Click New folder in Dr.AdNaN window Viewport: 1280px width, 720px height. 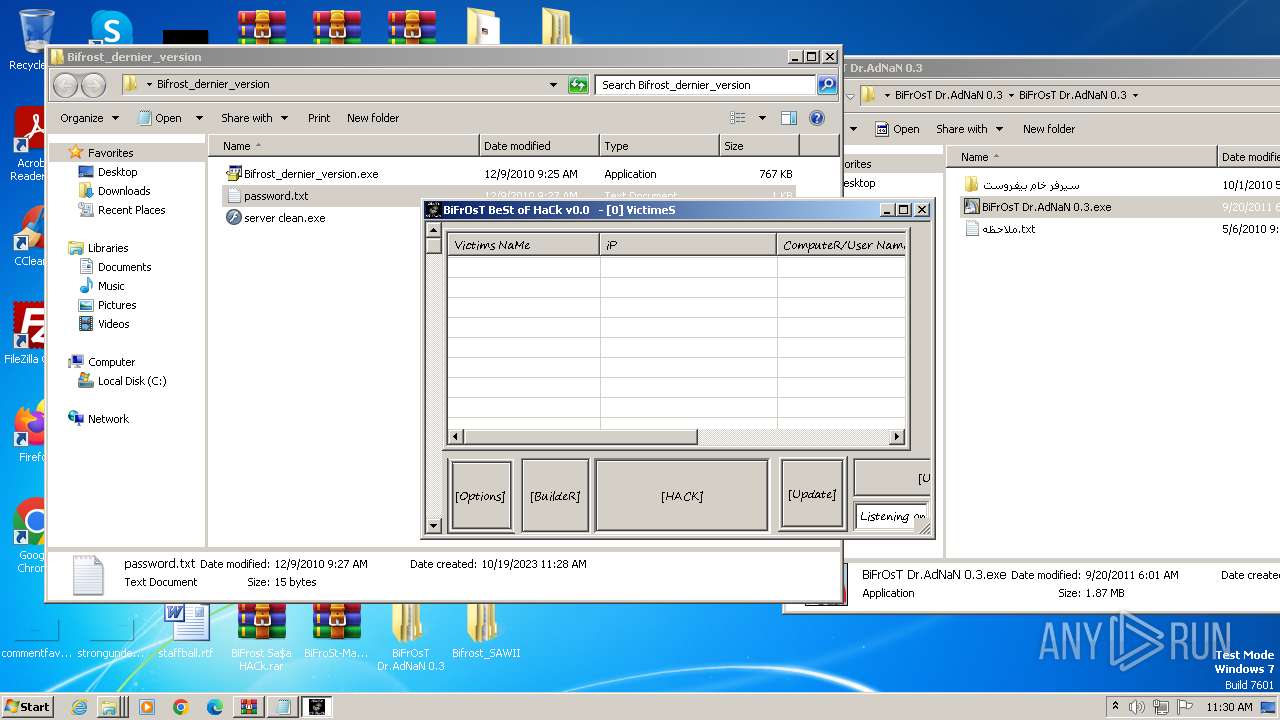(1049, 129)
